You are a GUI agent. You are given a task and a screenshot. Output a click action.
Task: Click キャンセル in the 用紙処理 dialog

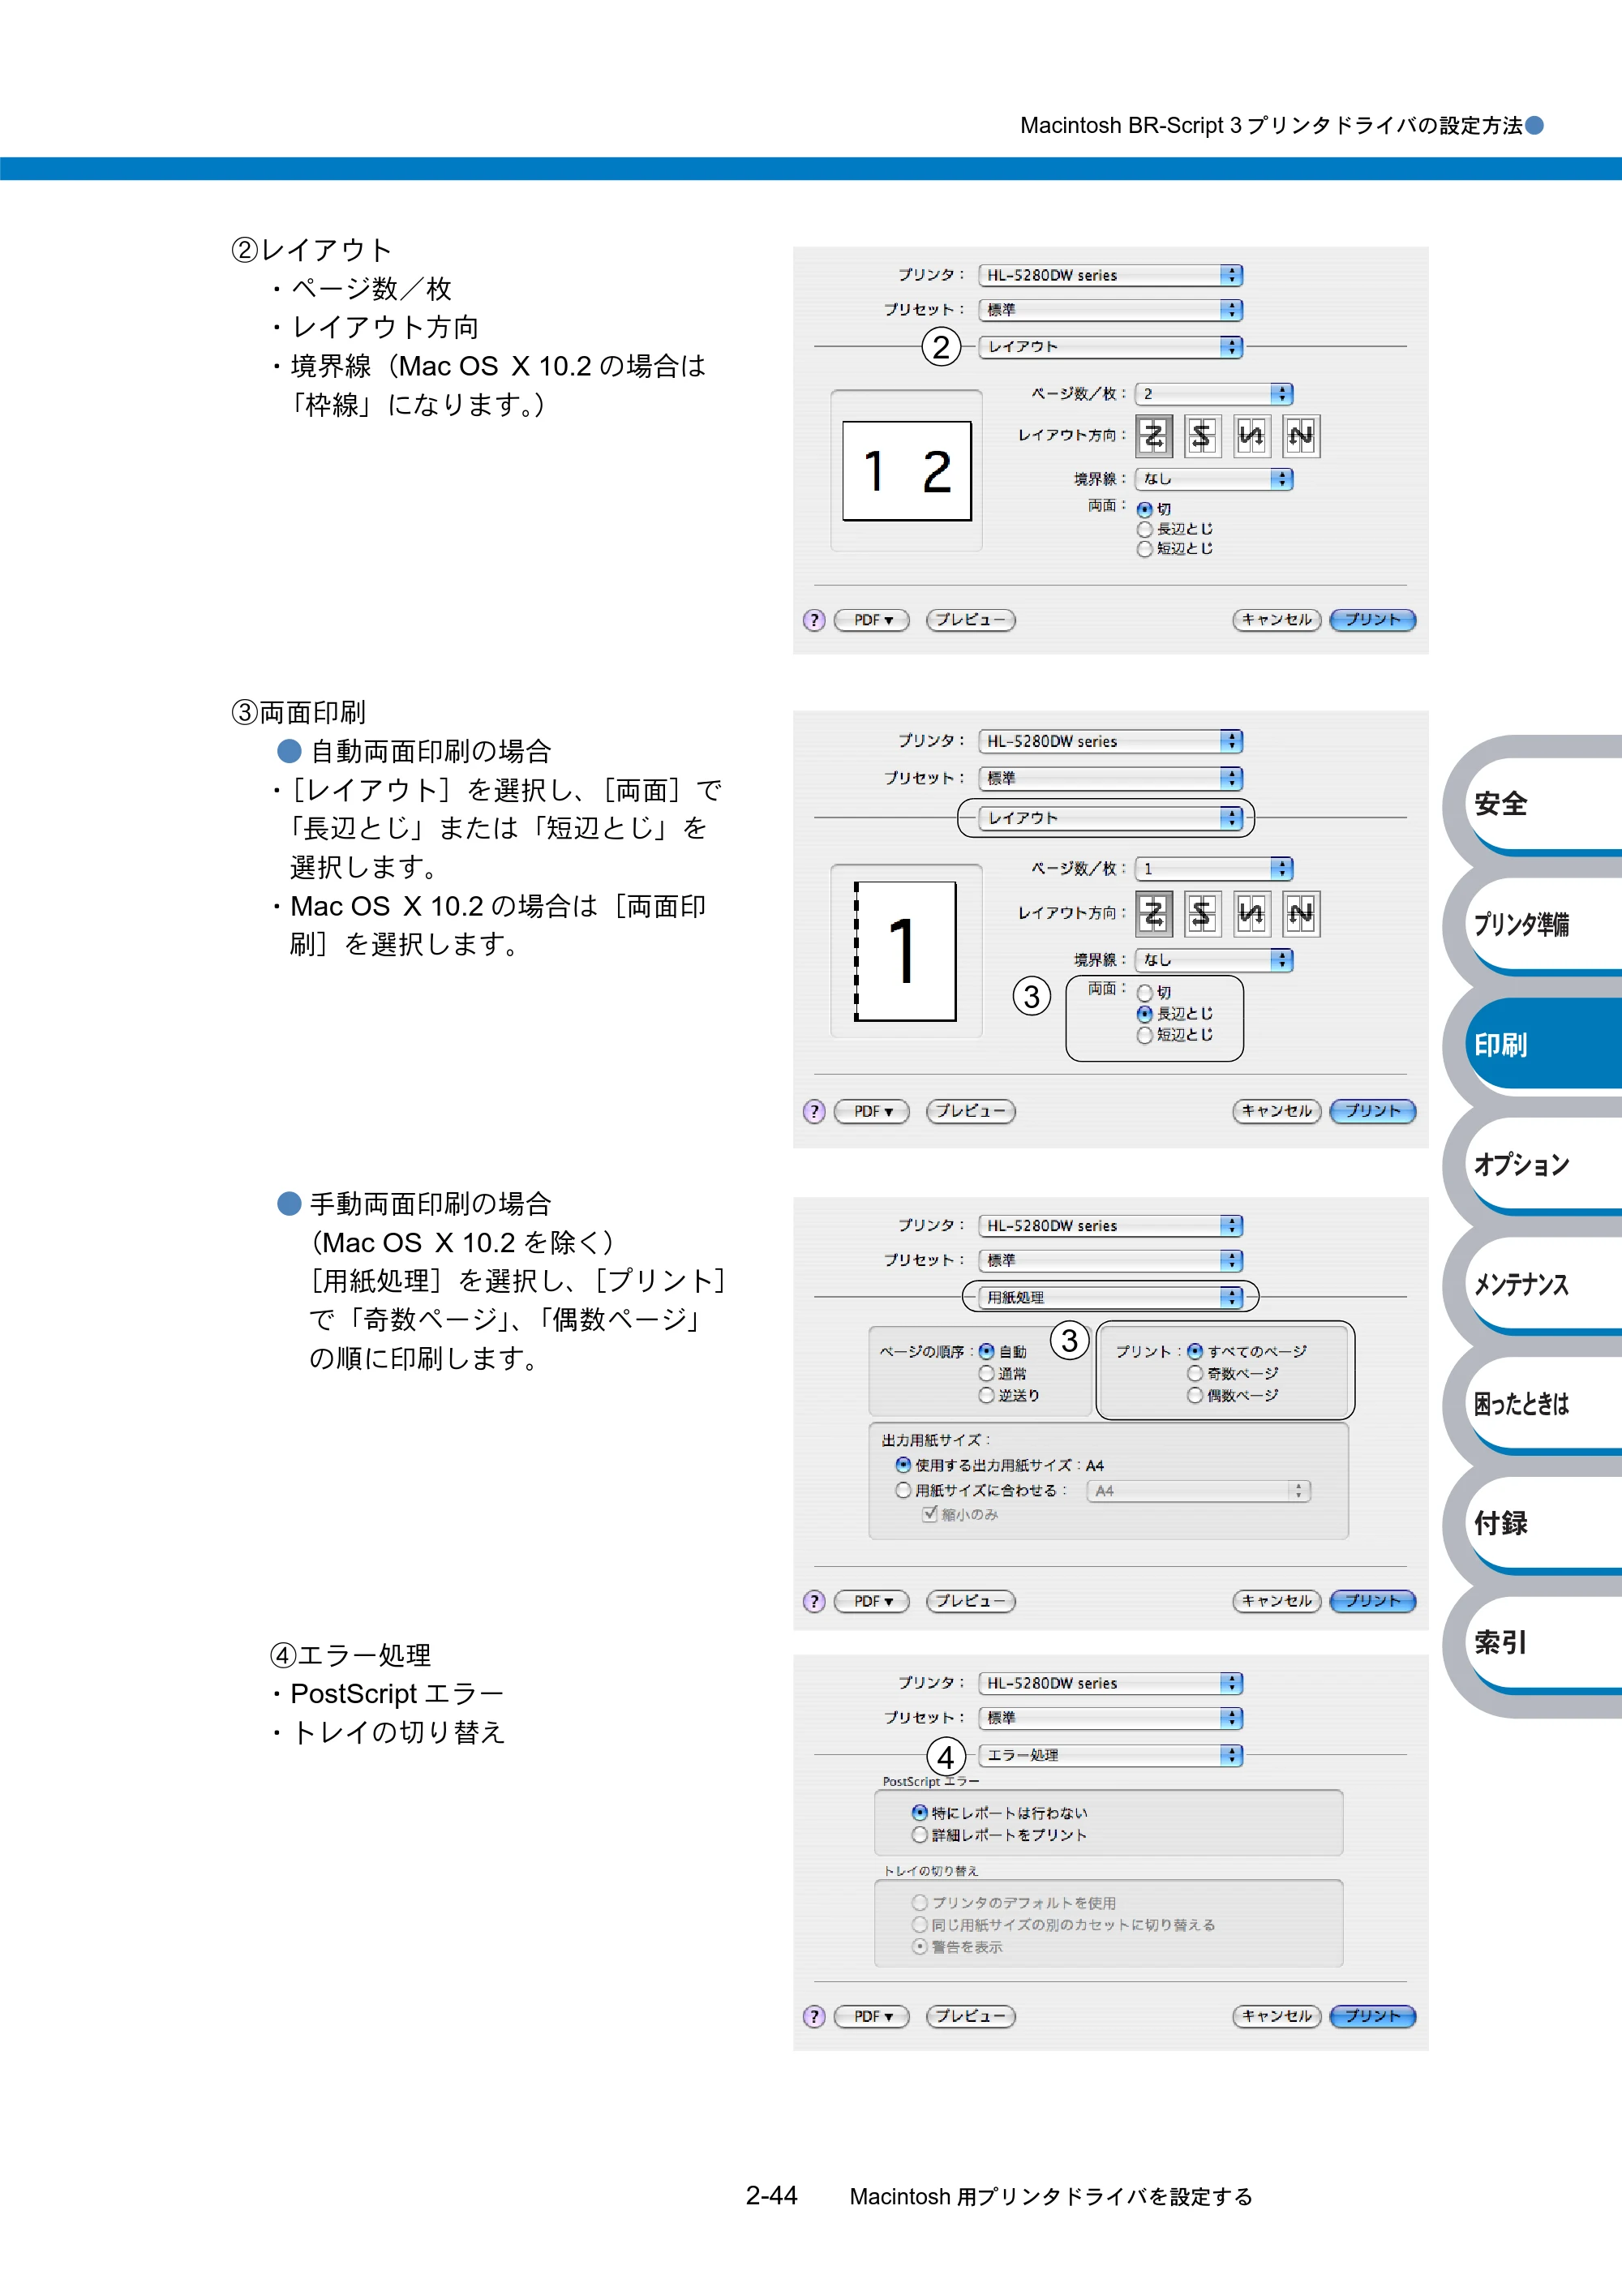(1277, 1601)
